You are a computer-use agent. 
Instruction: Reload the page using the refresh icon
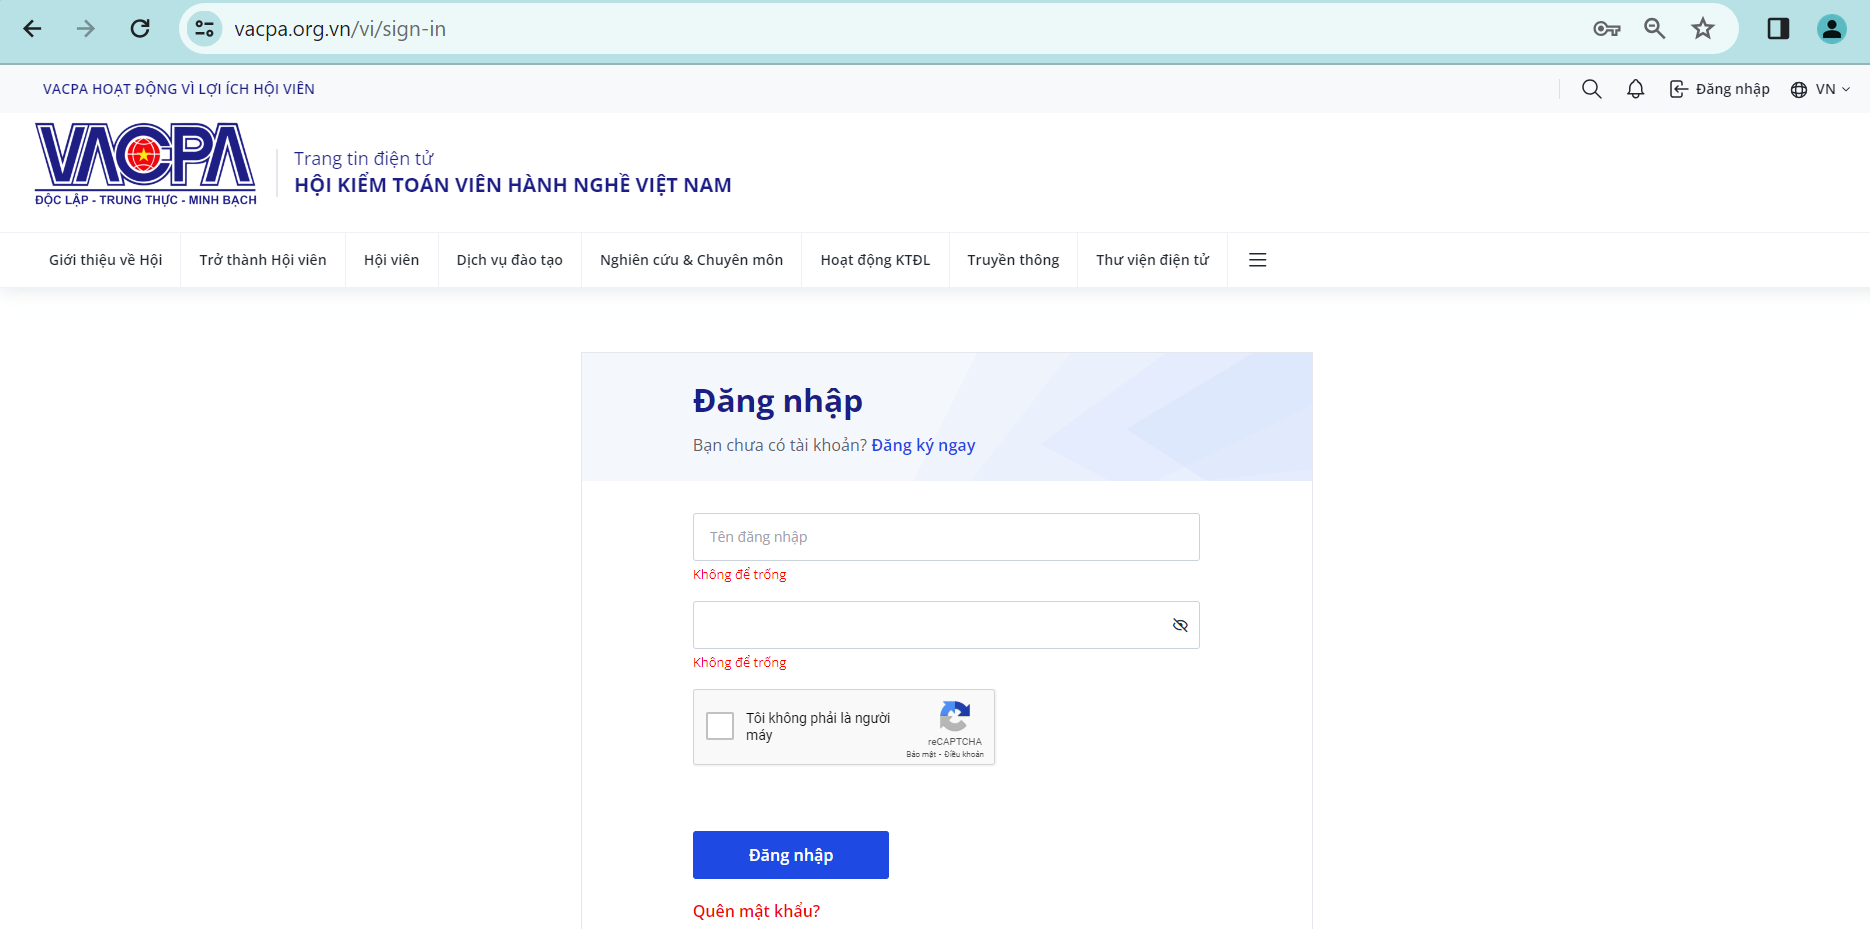click(140, 29)
